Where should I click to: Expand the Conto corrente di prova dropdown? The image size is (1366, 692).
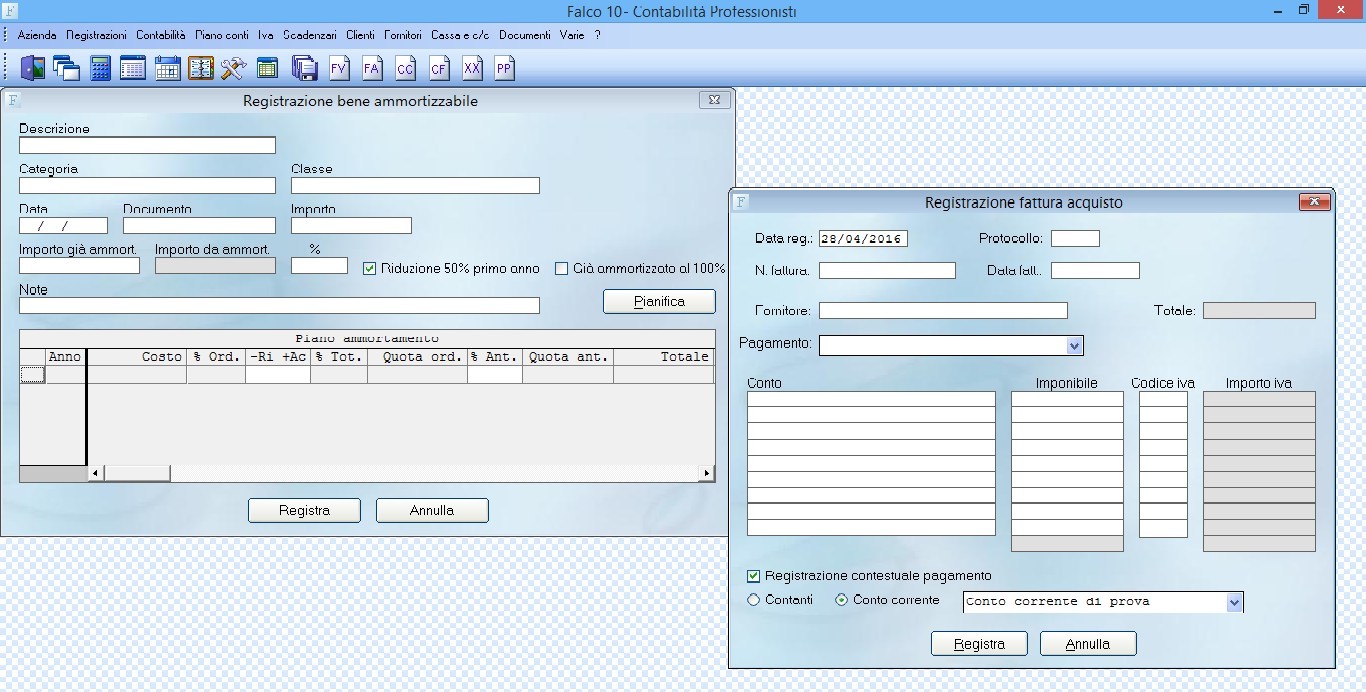(1234, 602)
